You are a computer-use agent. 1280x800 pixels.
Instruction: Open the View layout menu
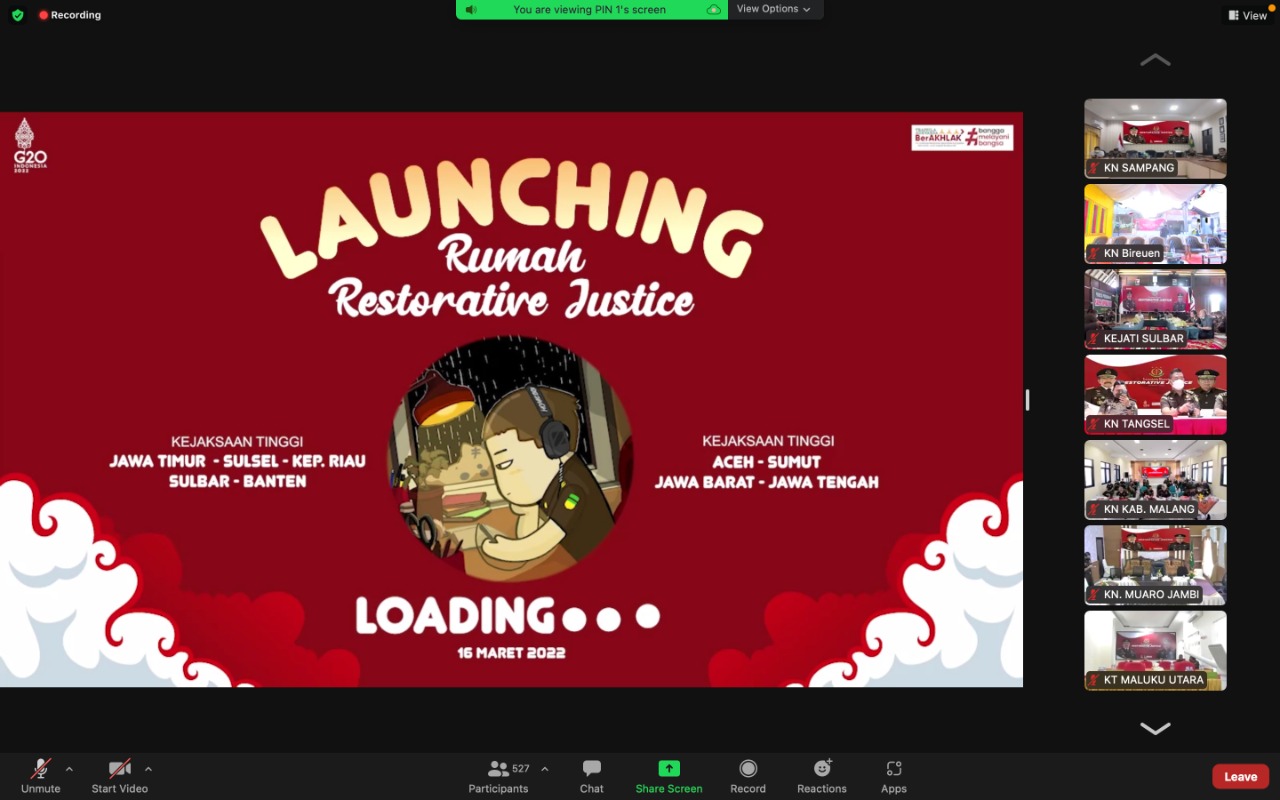[1247, 15]
